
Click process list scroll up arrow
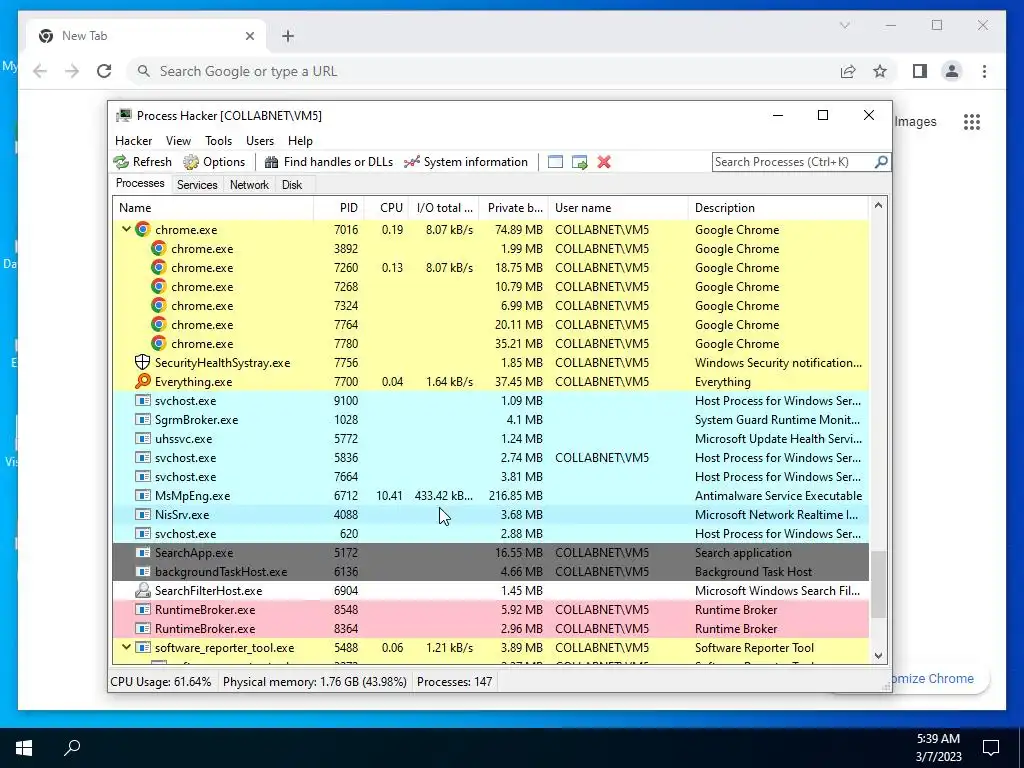[x=878, y=206]
